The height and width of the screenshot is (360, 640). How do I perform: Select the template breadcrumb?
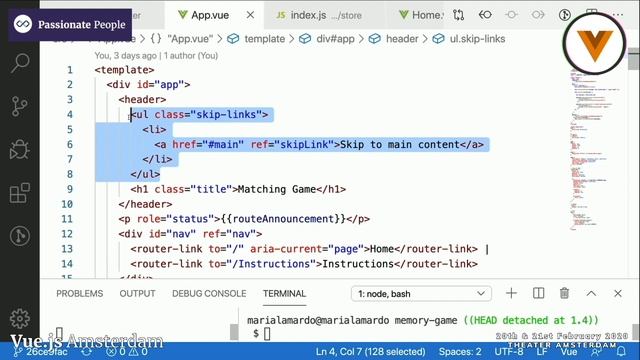click(256, 39)
